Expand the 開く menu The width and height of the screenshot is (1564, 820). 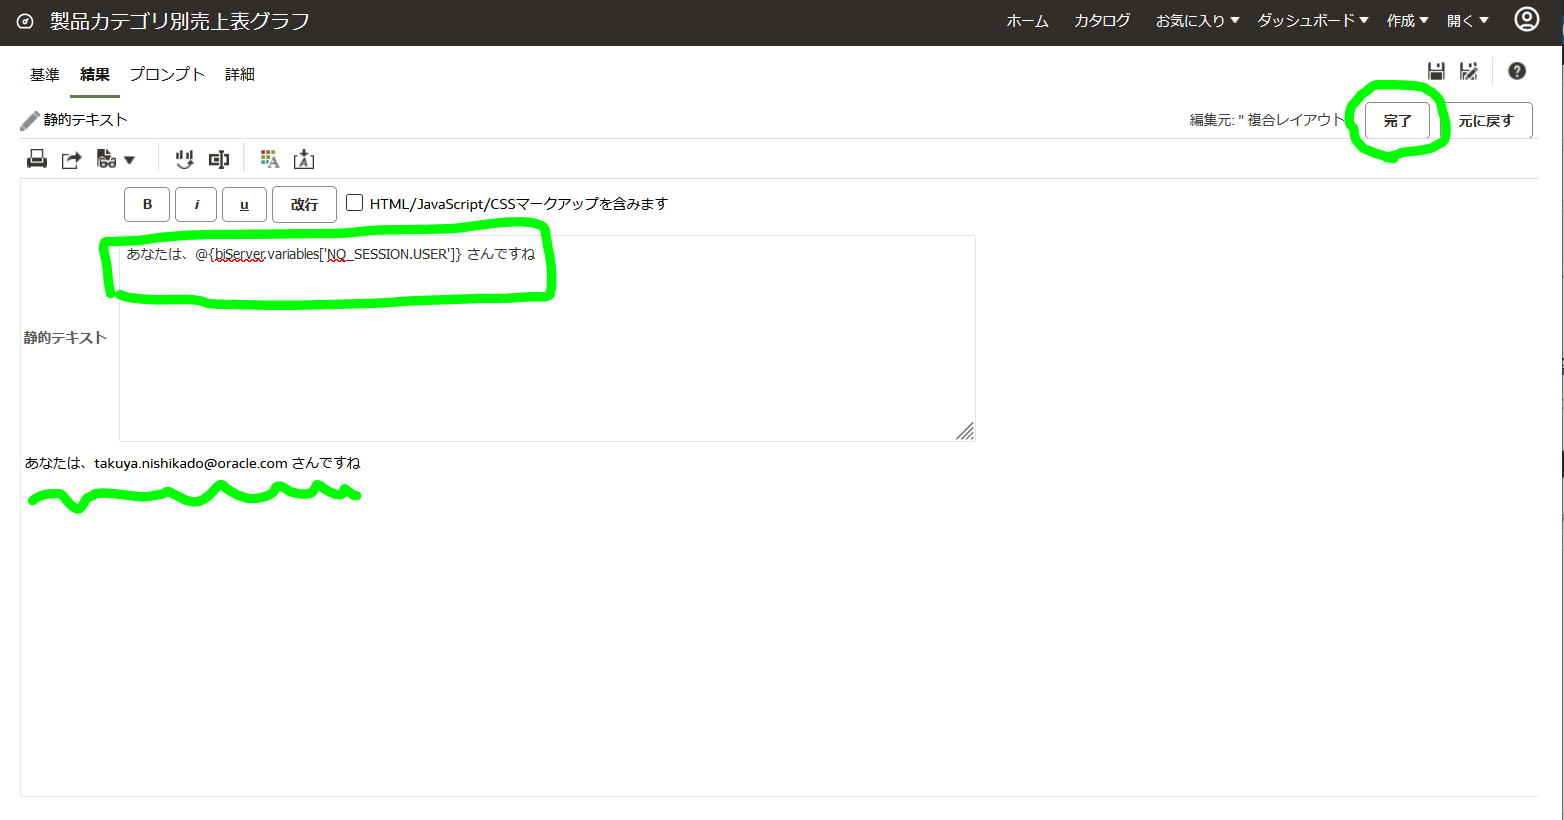[1468, 20]
